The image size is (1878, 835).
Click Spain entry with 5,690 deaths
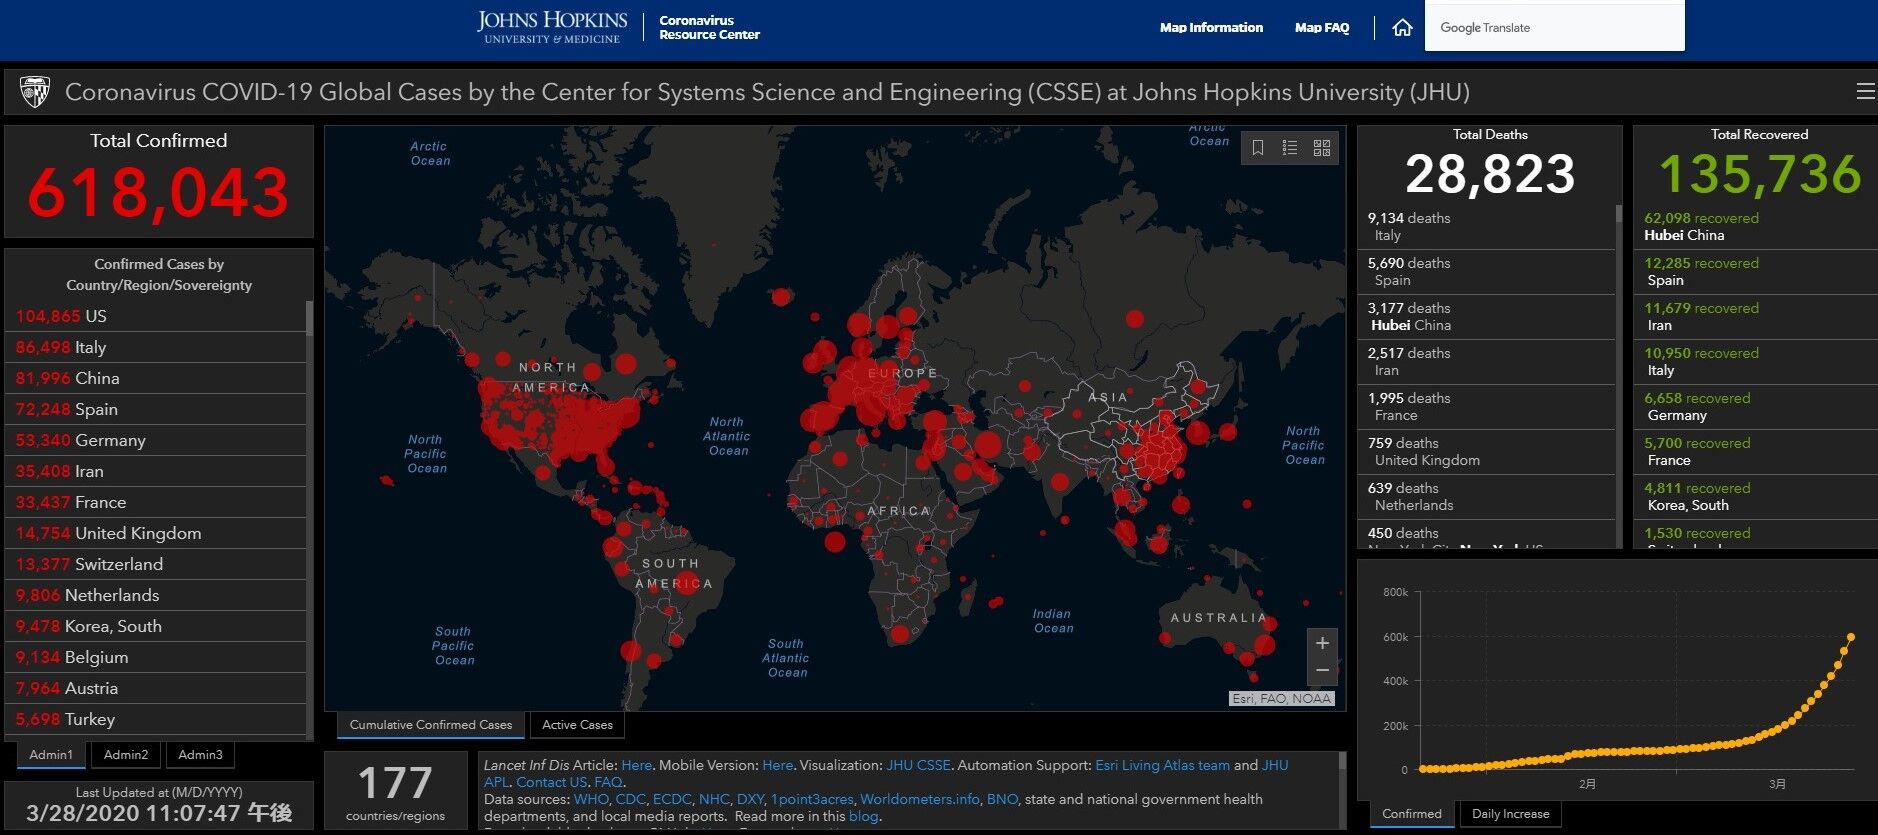(x=1487, y=272)
